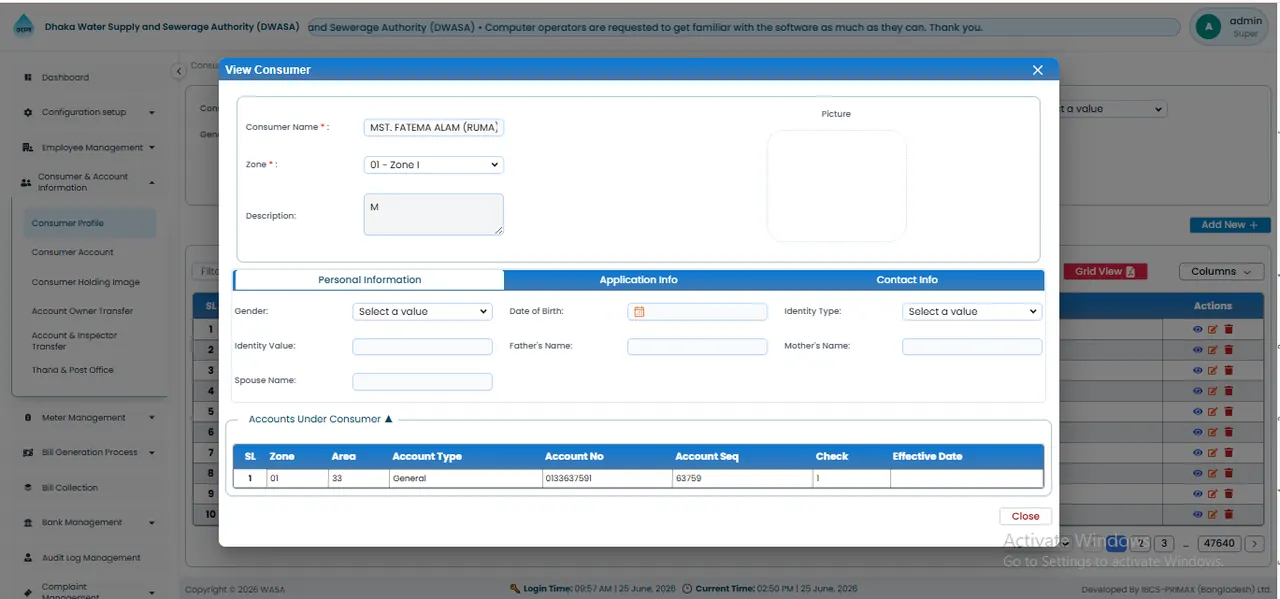Click the Bill Generation Process icon
The image size is (1280, 599).
coord(28,452)
